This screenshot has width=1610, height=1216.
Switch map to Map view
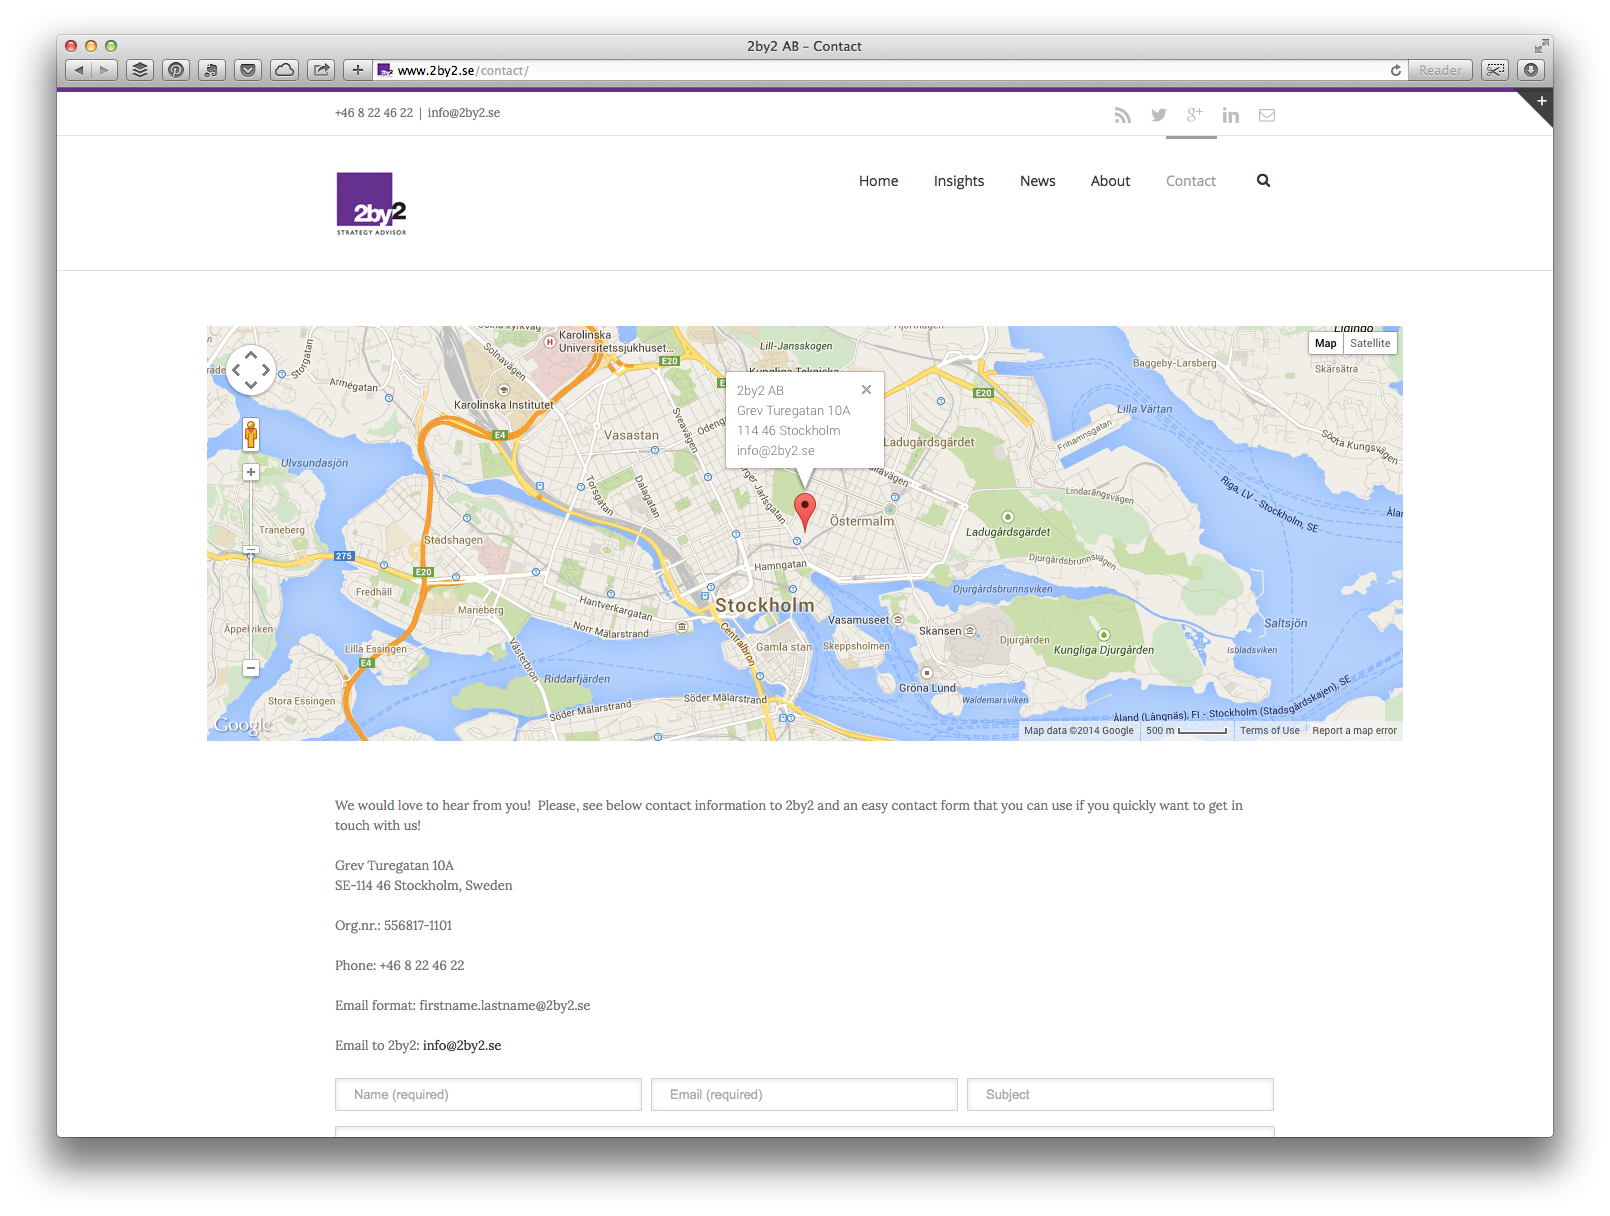[1326, 343]
